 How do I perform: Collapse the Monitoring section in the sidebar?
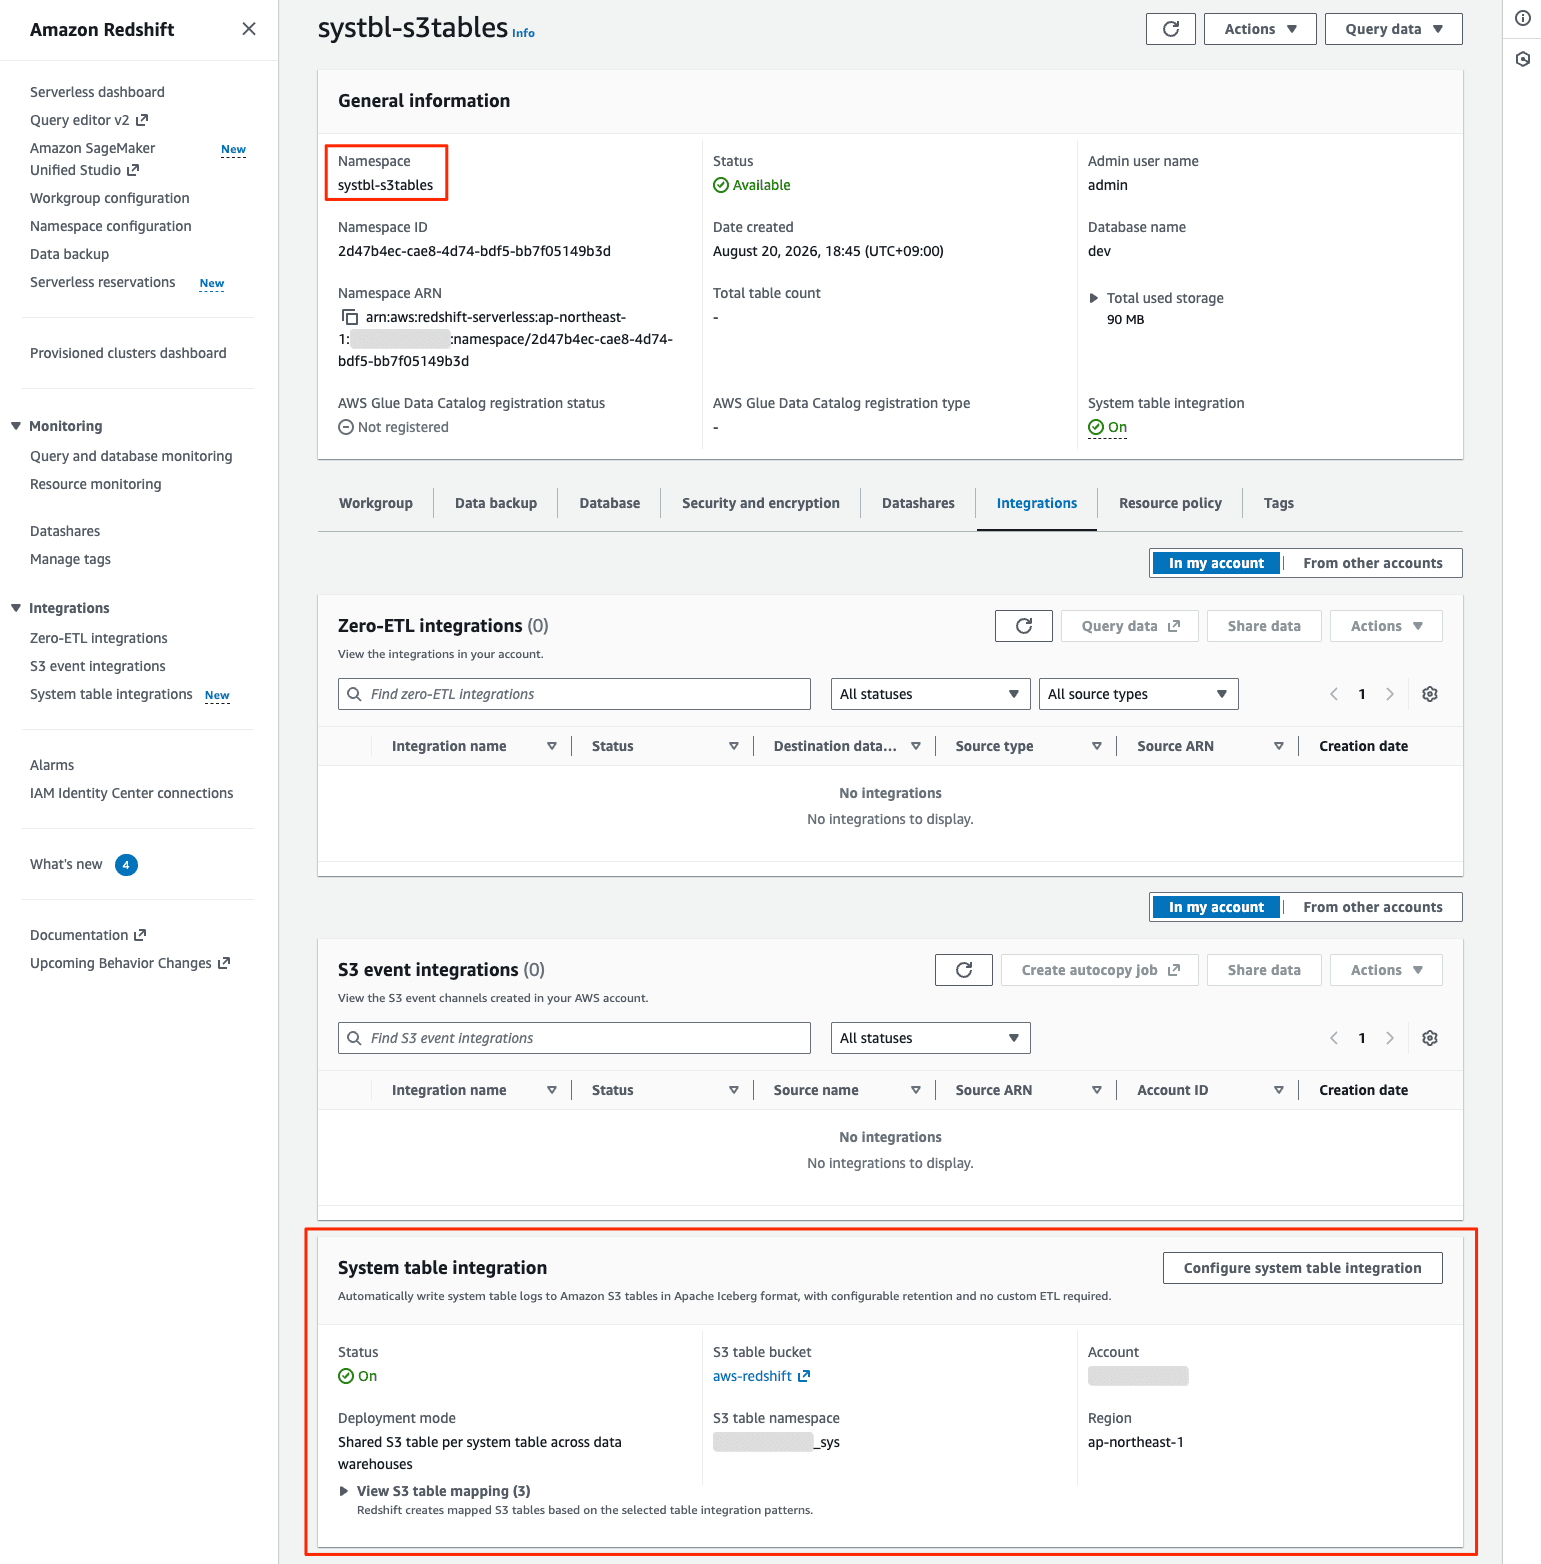(16, 426)
